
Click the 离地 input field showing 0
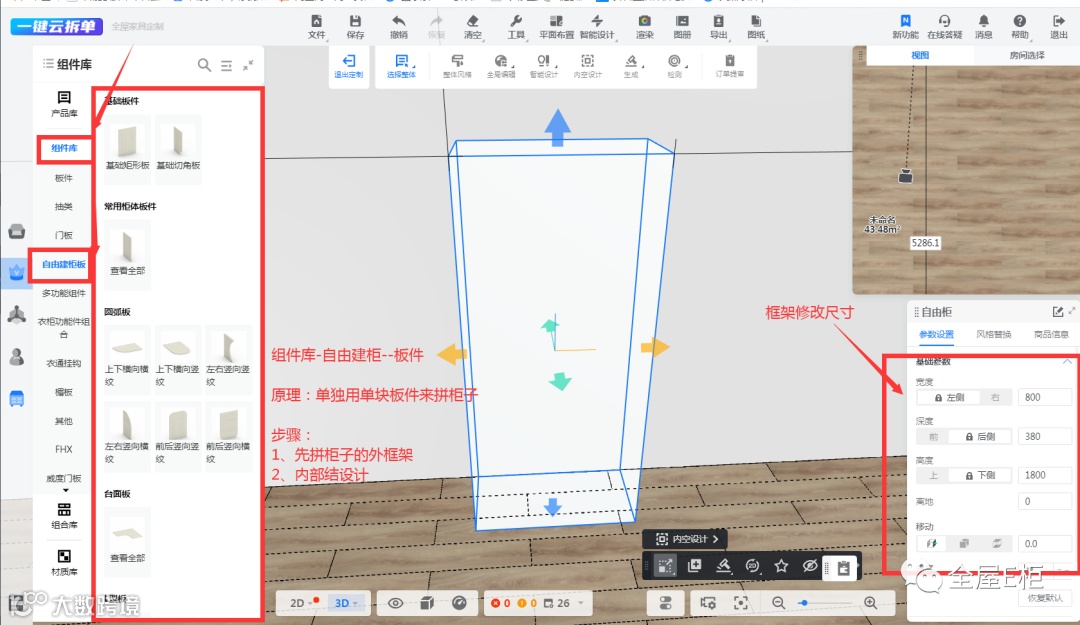[1044, 502]
